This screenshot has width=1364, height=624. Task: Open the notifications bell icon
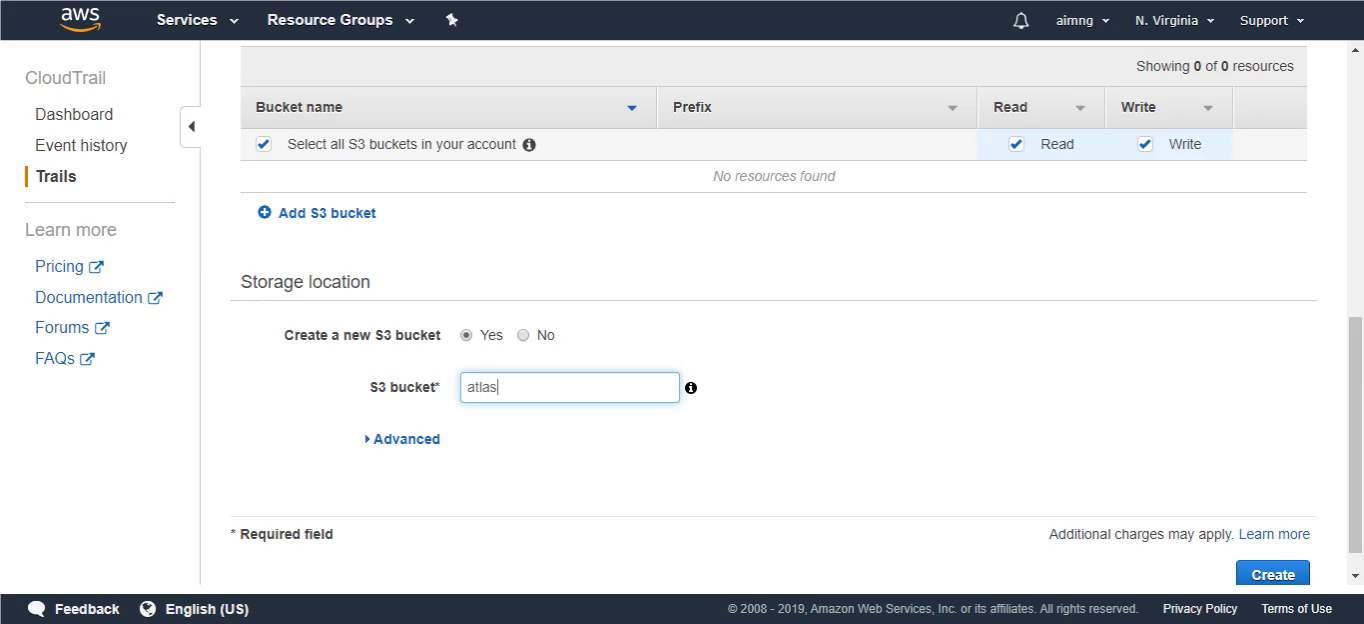click(1021, 20)
